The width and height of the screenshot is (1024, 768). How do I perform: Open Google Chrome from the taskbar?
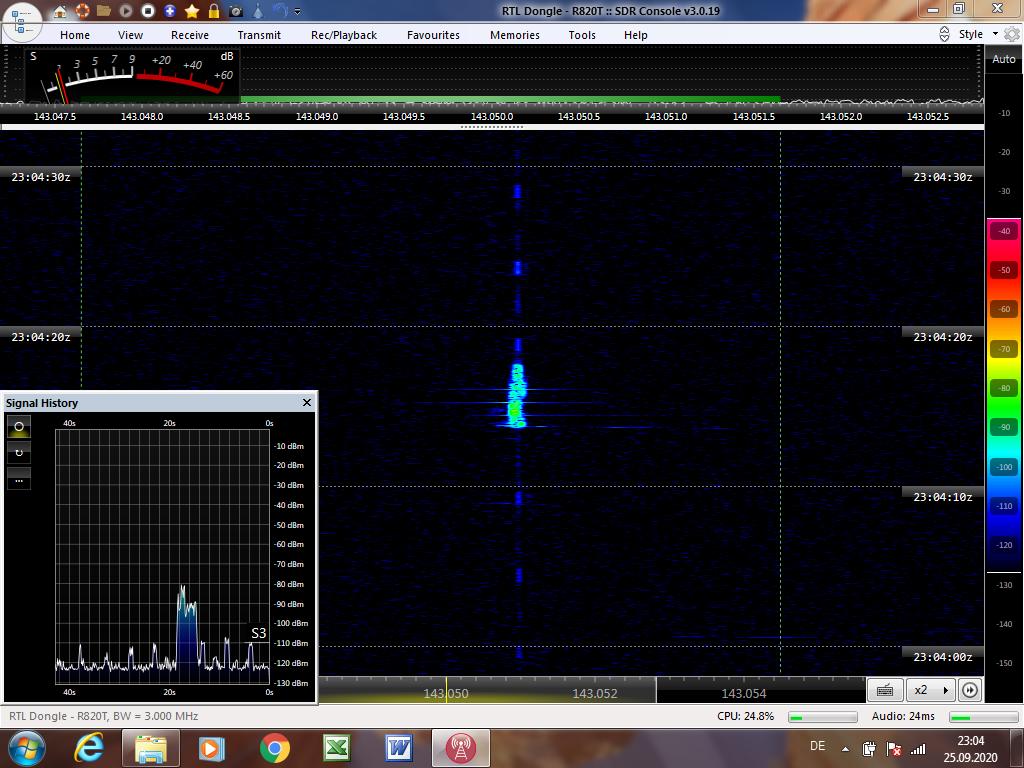(274, 748)
